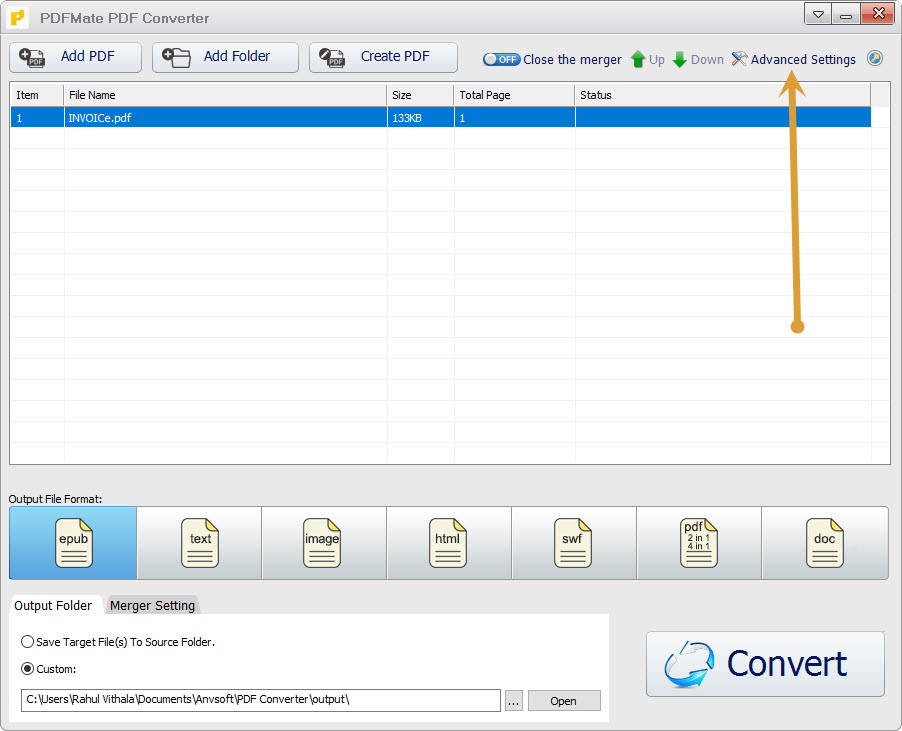902x731 pixels.
Task: Open Advanced Settings
Action: point(794,59)
